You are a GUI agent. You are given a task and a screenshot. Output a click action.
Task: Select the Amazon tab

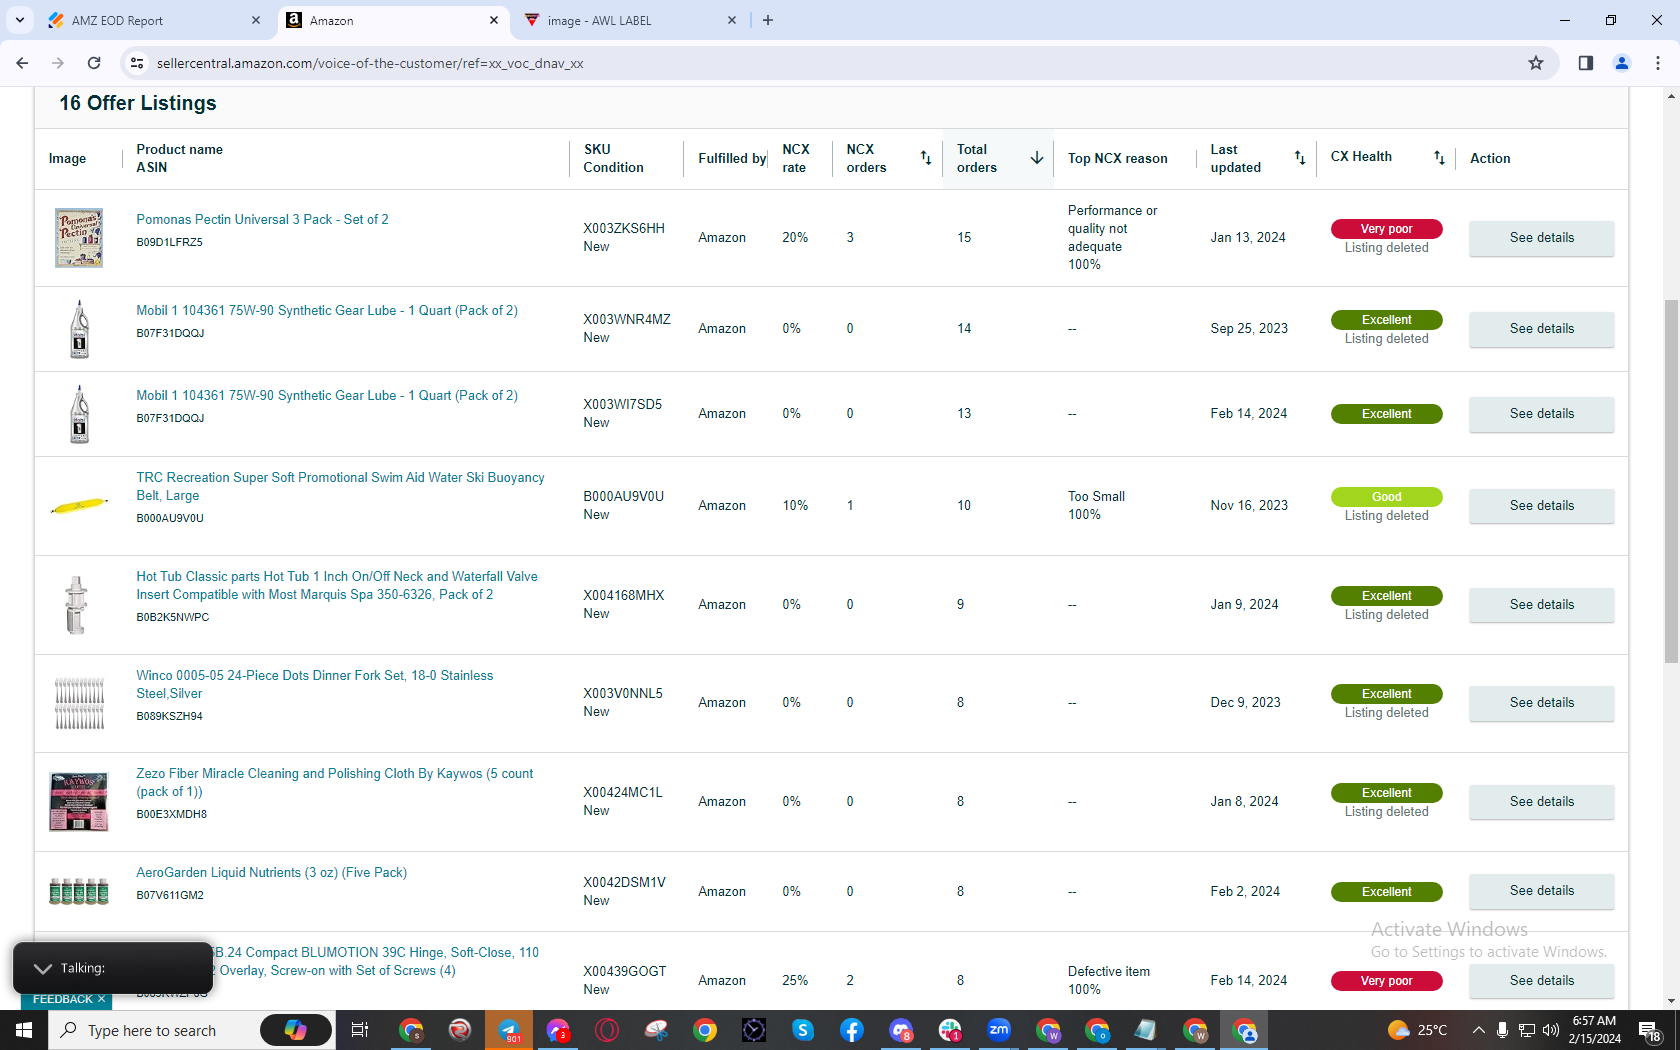(392, 20)
